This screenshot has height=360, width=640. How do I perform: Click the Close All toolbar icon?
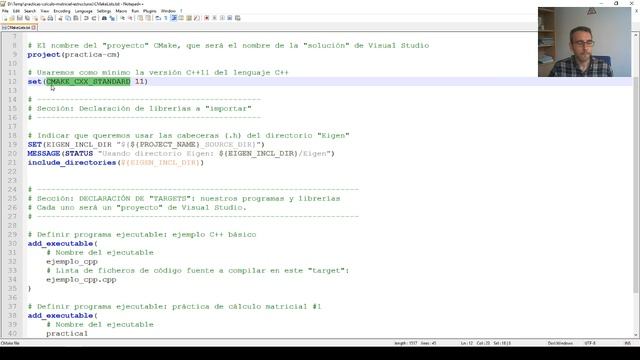click(43, 18)
